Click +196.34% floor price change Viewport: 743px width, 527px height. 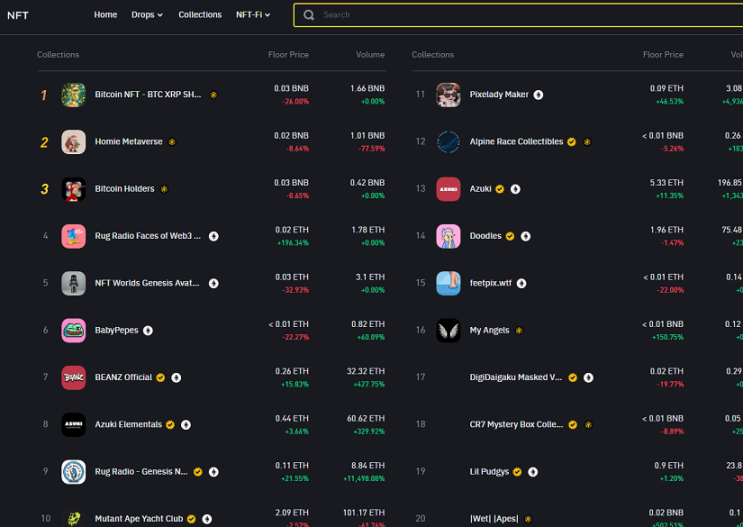click(293, 243)
